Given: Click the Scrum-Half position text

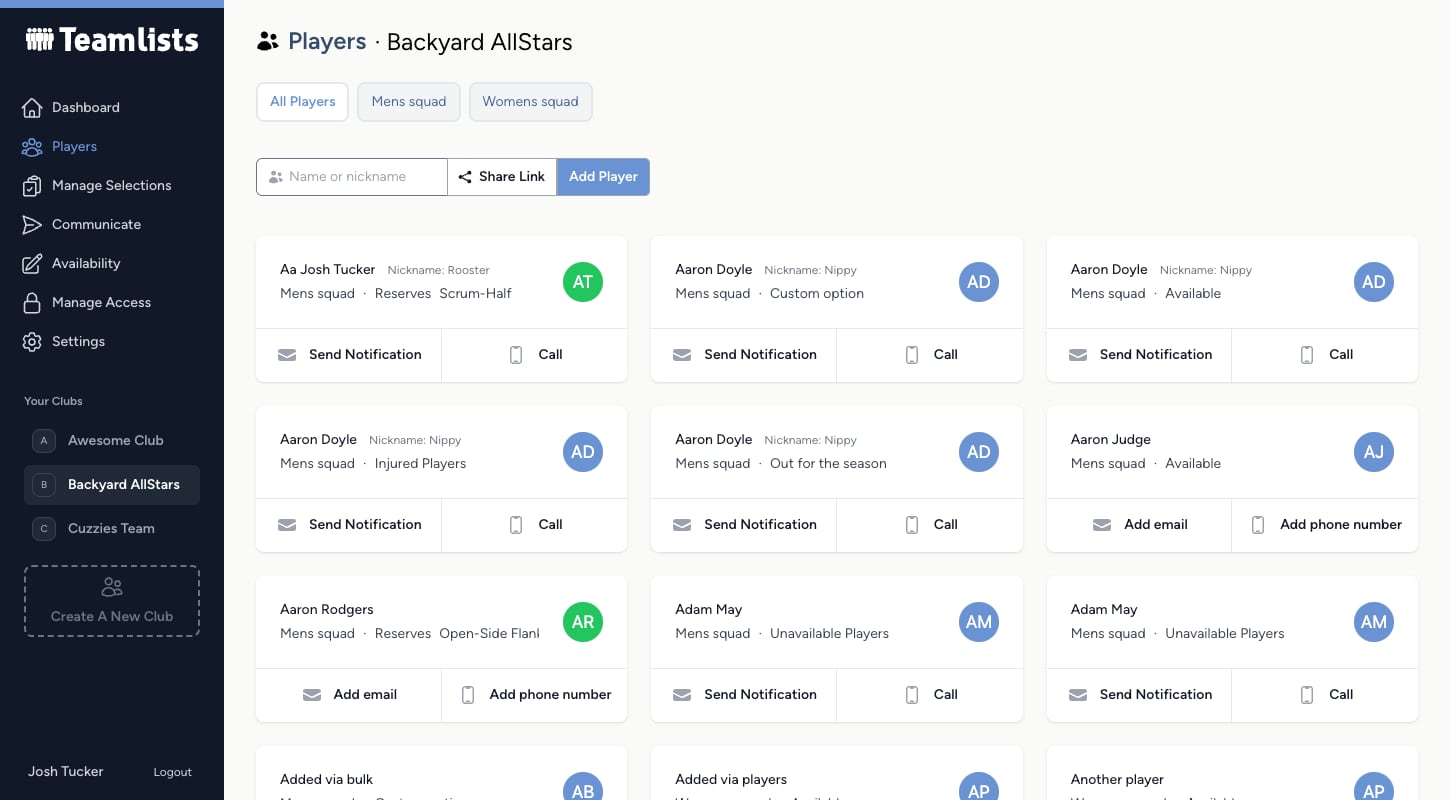Looking at the screenshot, I should point(476,293).
